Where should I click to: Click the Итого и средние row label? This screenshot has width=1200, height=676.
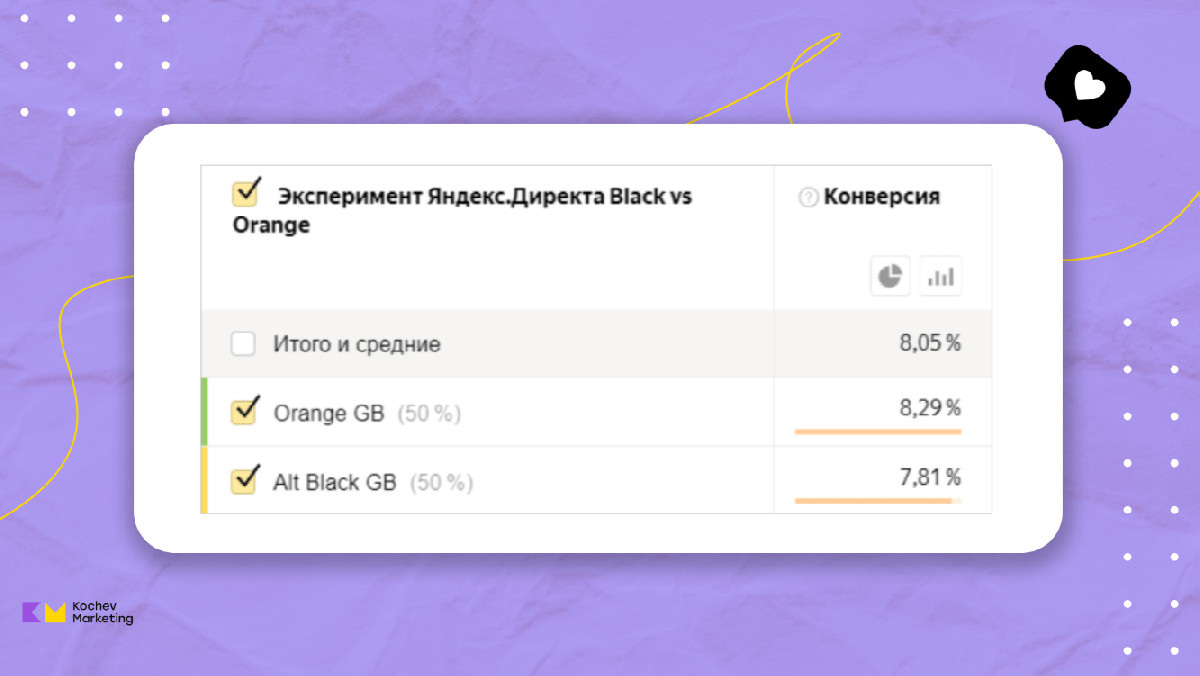[x=356, y=345]
